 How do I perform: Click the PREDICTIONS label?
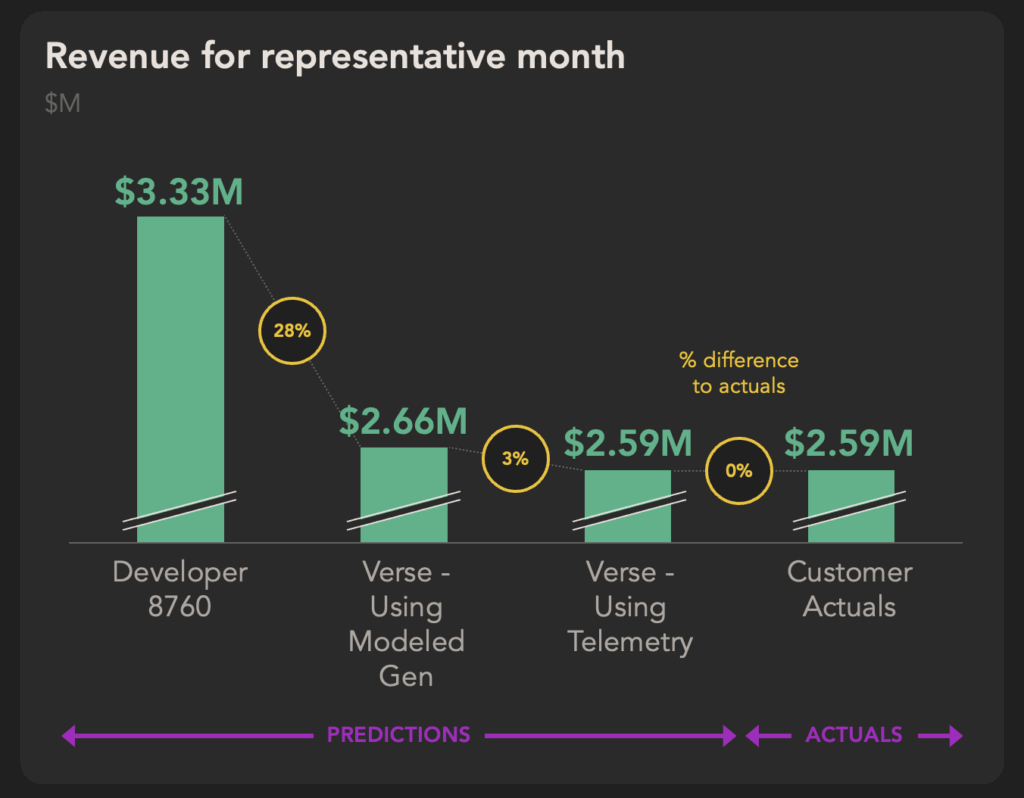pyautogui.click(x=398, y=735)
